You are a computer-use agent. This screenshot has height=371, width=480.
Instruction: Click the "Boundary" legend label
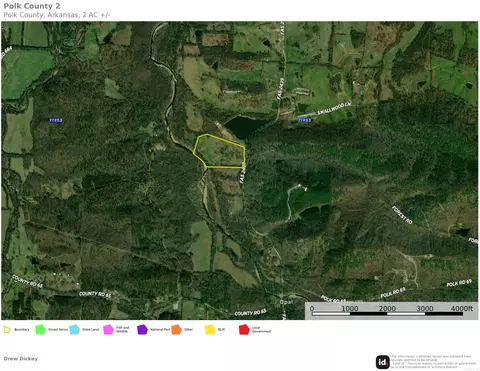(22, 330)
